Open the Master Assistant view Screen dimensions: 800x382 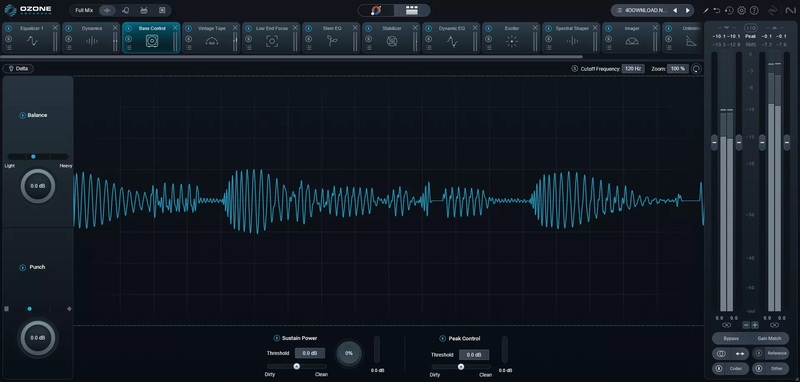(376, 10)
